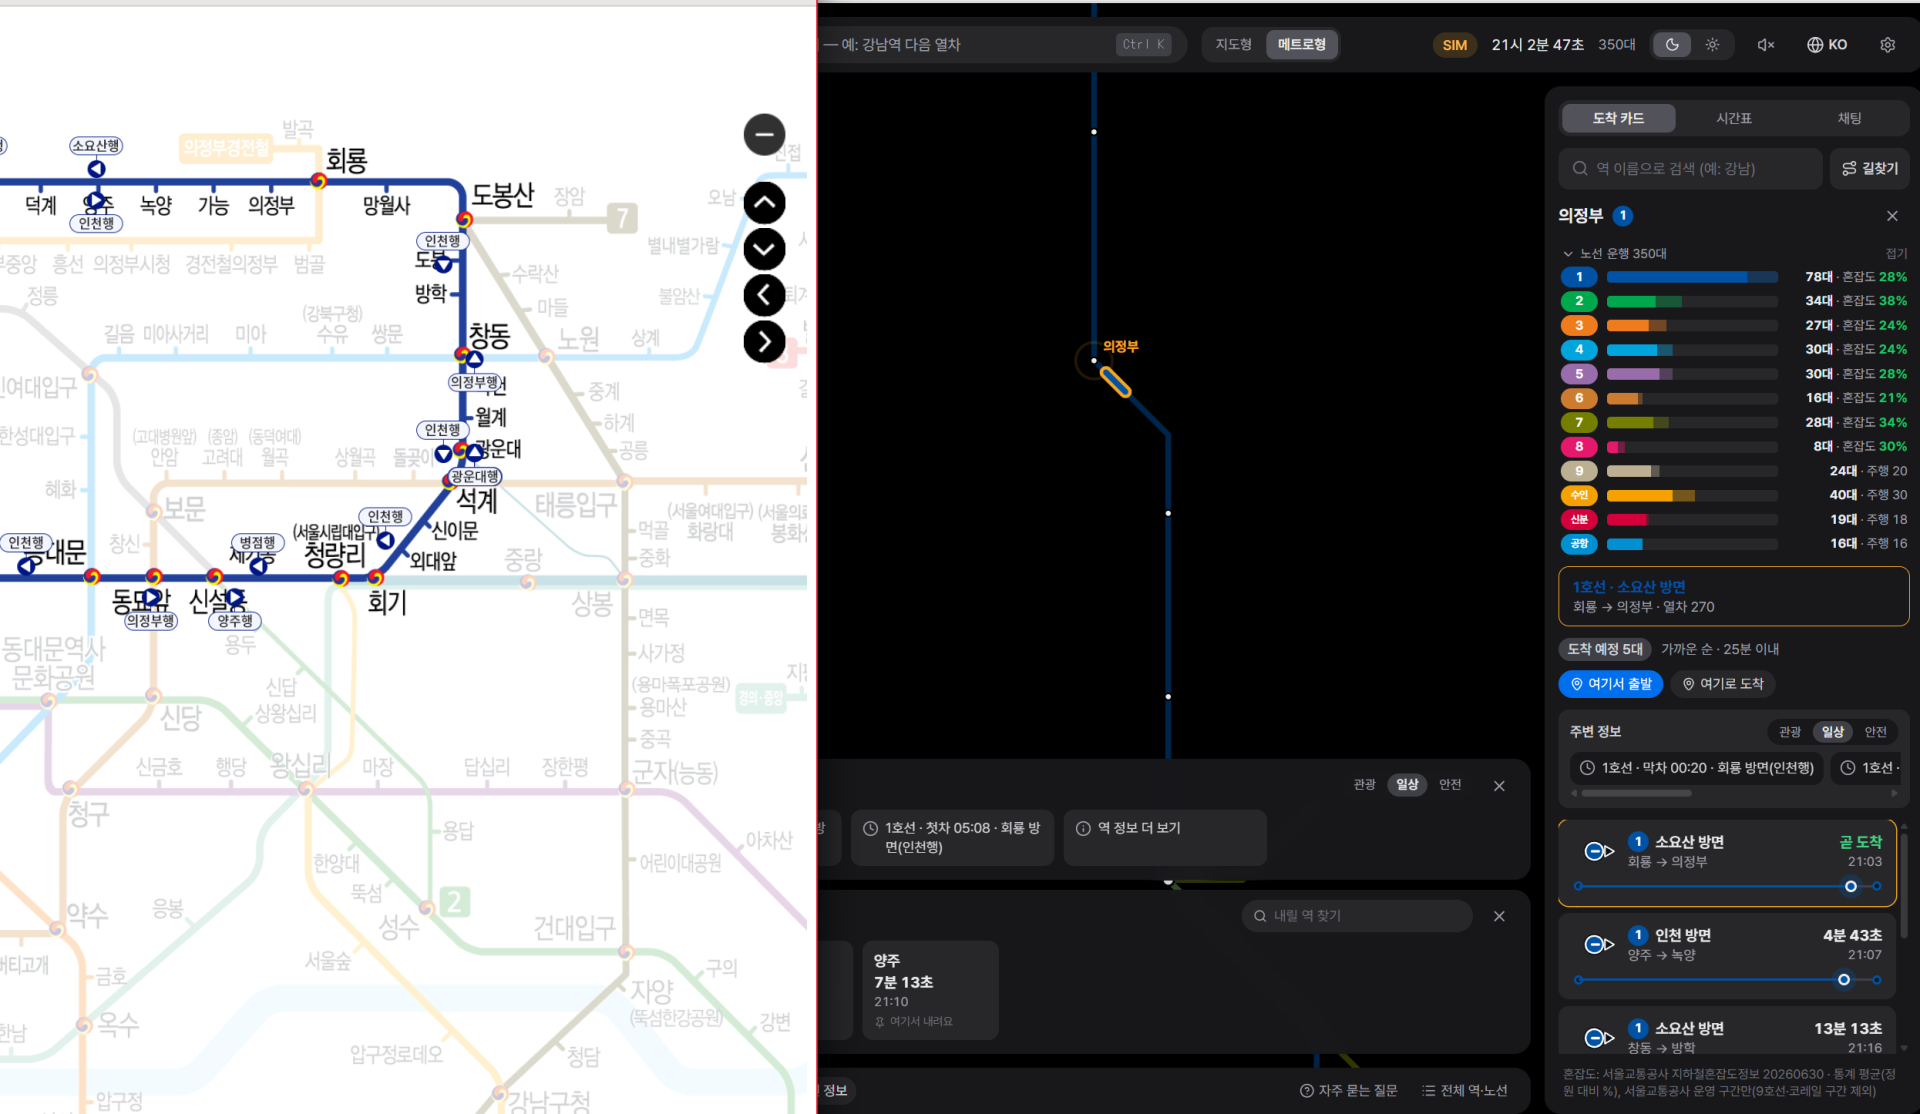Click the line 4 congestion bar
The image size is (1920, 1114).
click(x=1692, y=350)
